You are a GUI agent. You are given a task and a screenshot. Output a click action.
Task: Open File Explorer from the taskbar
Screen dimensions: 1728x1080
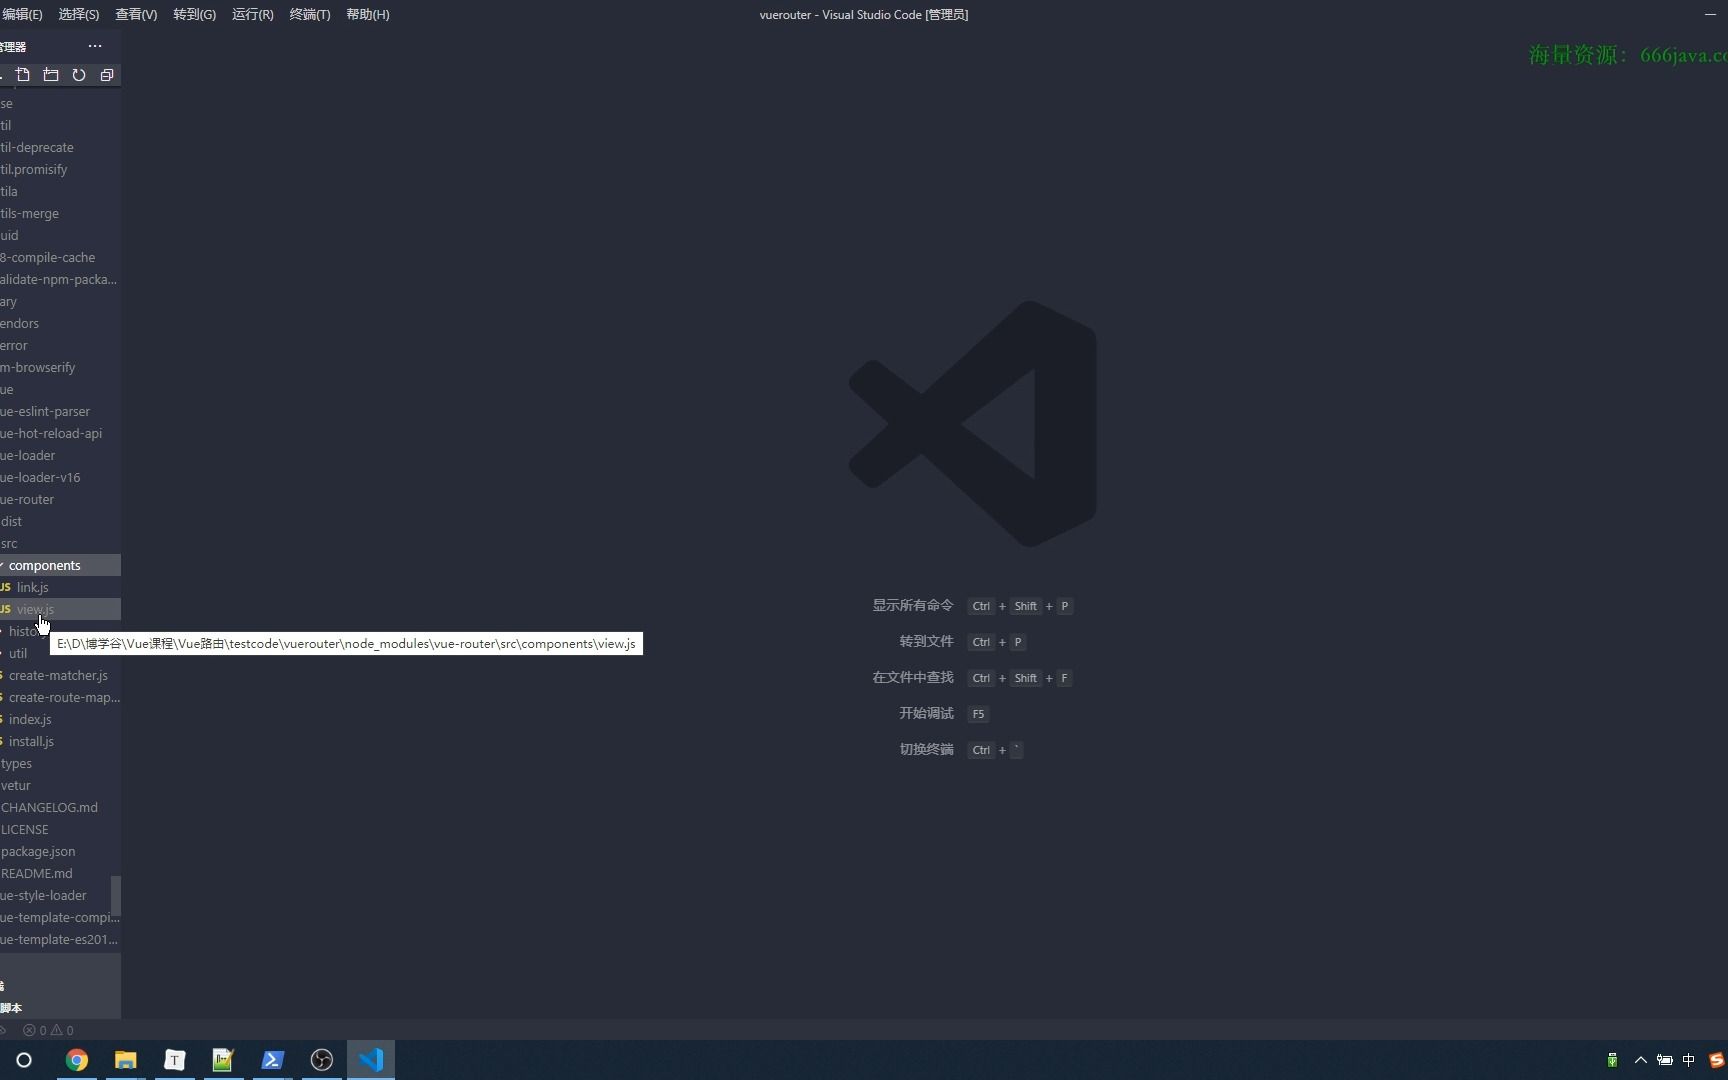[x=126, y=1060]
